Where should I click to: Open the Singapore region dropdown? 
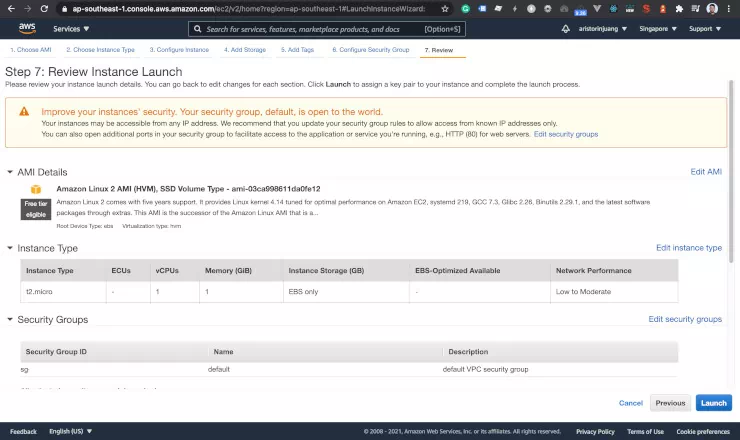click(658, 29)
